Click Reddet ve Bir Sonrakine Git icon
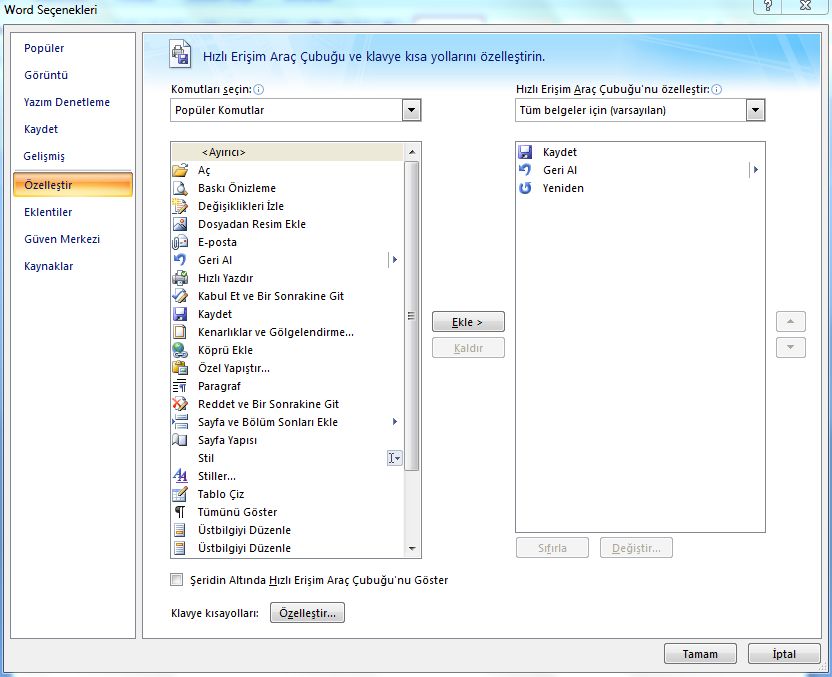 coord(180,404)
